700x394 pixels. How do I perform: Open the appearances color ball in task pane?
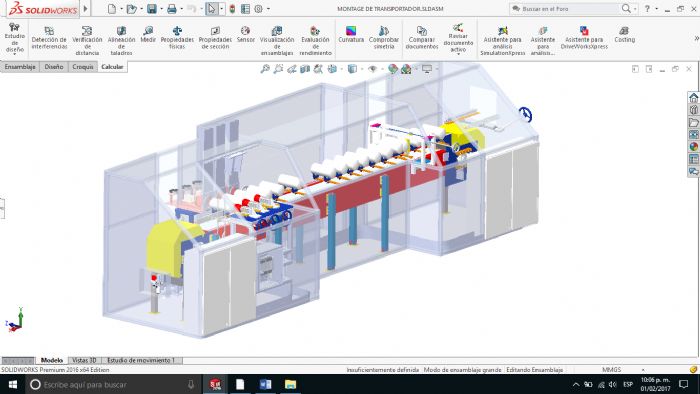(x=693, y=147)
